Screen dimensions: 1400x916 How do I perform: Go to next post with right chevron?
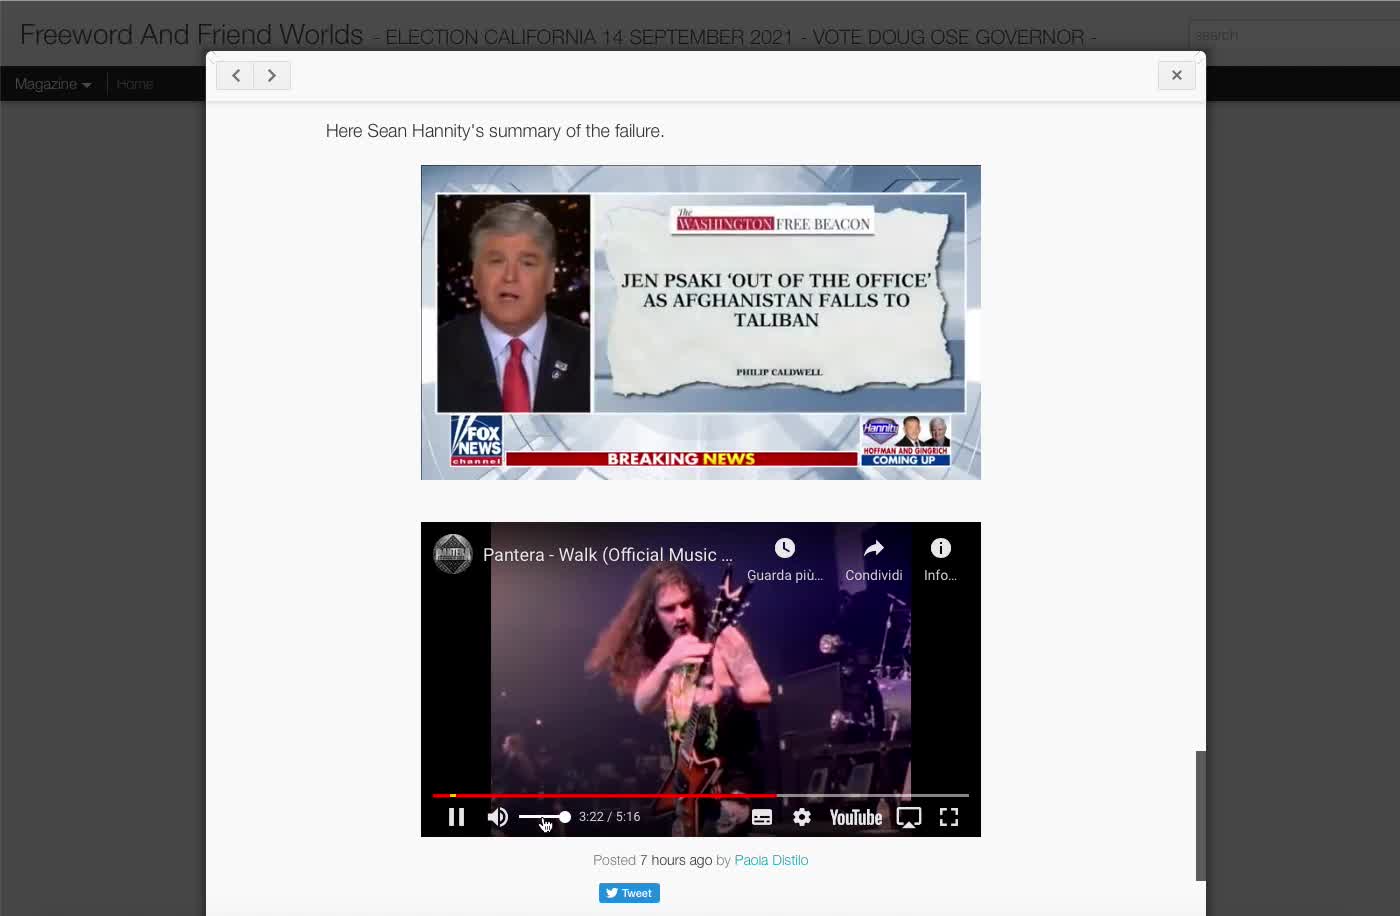[x=272, y=75]
